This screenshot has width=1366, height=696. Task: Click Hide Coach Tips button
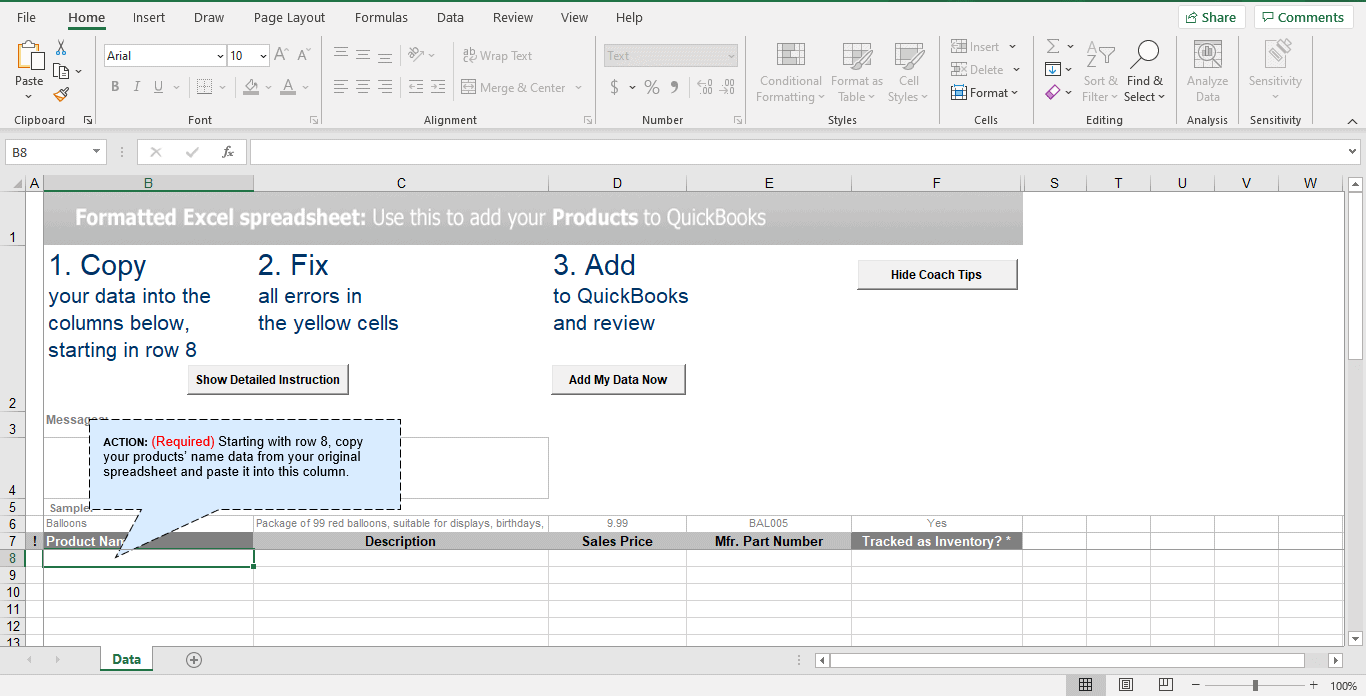point(937,275)
